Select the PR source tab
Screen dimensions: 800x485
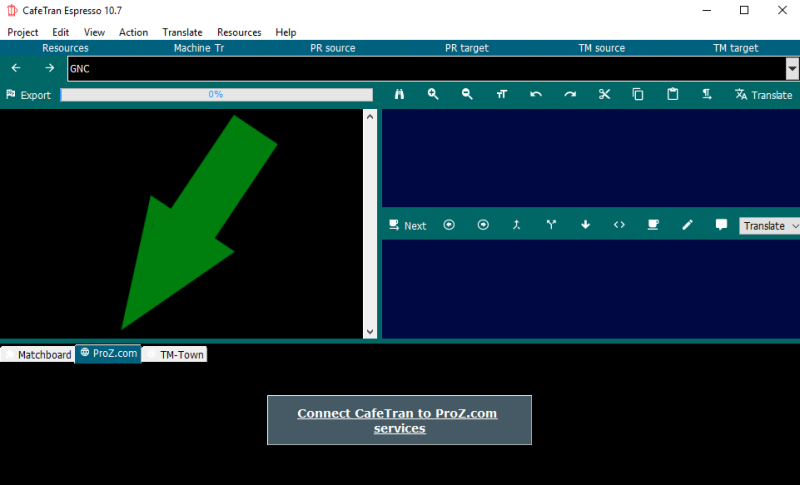pyautogui.click(x=333, y=48)
